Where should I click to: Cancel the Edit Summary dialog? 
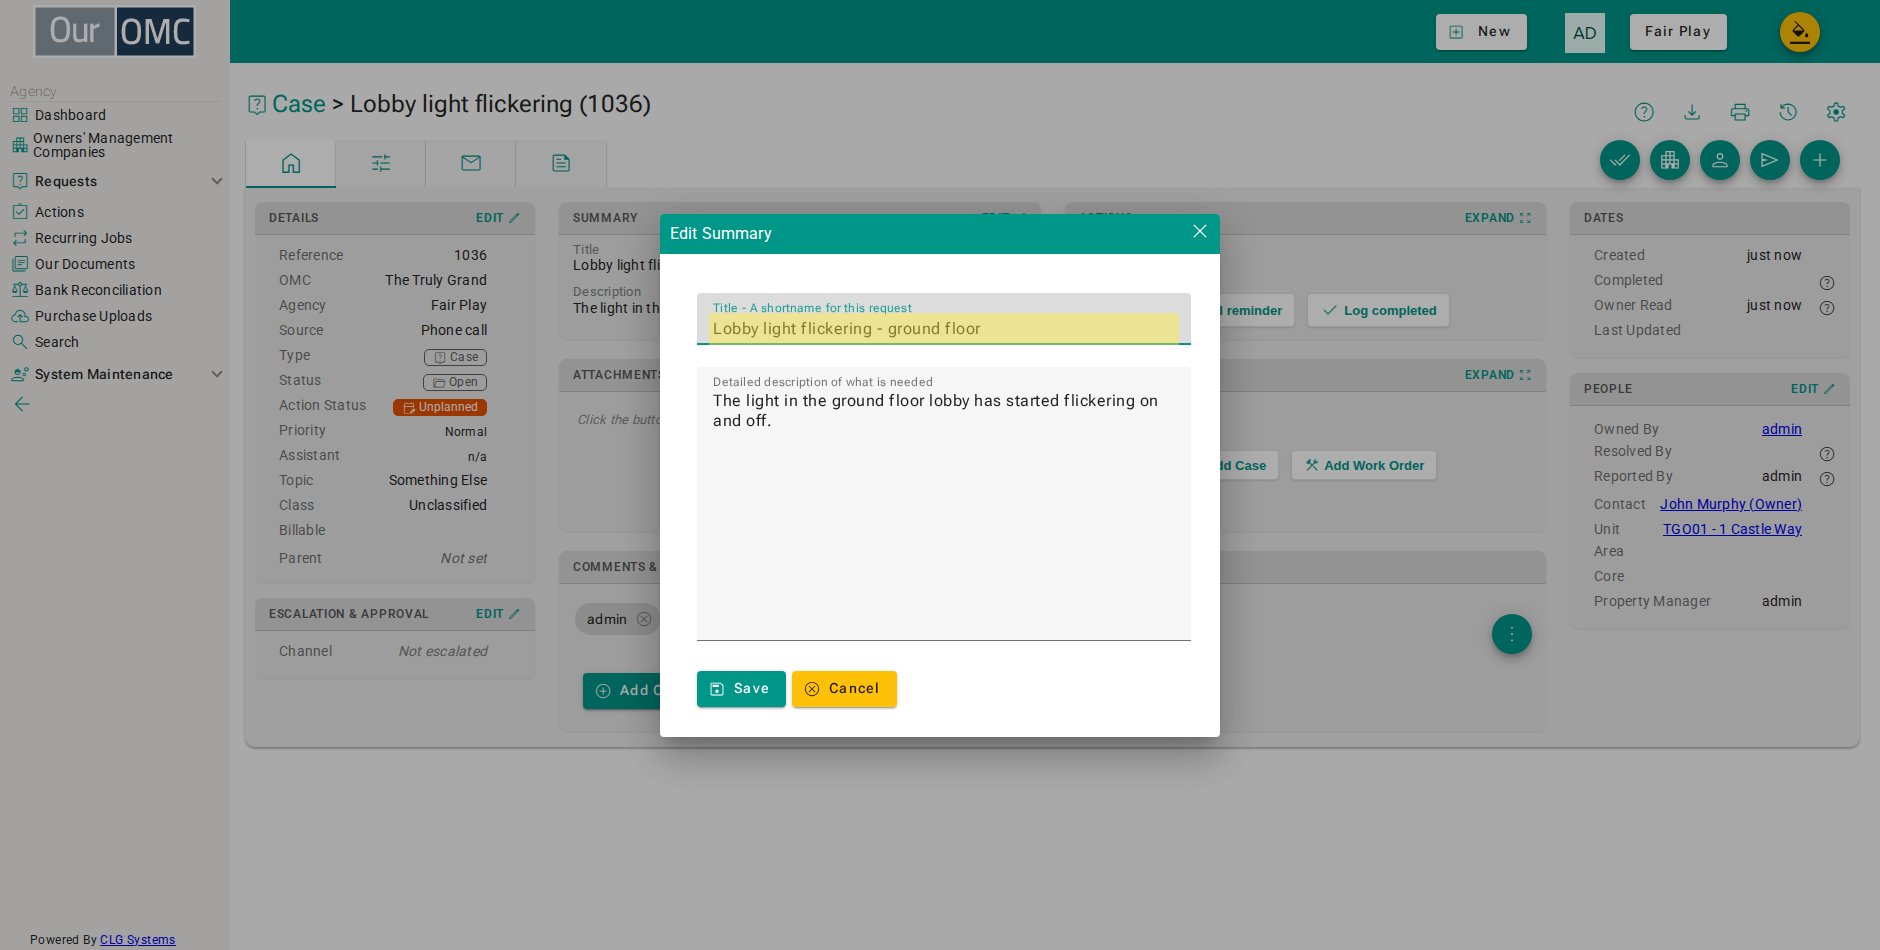[x=844, y=689]
